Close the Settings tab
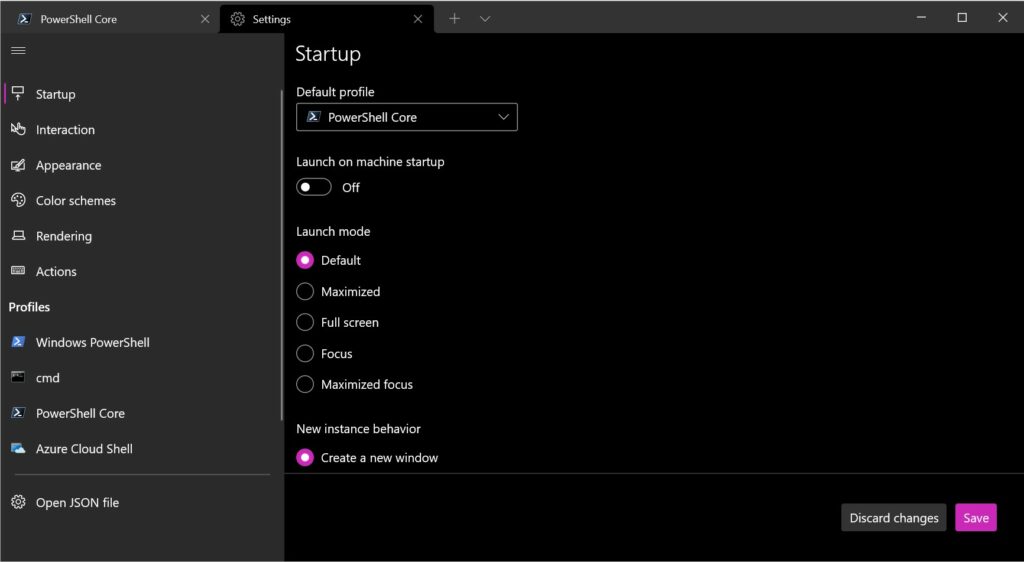This screenshot has height=562, width=1024. pos(418,18)
